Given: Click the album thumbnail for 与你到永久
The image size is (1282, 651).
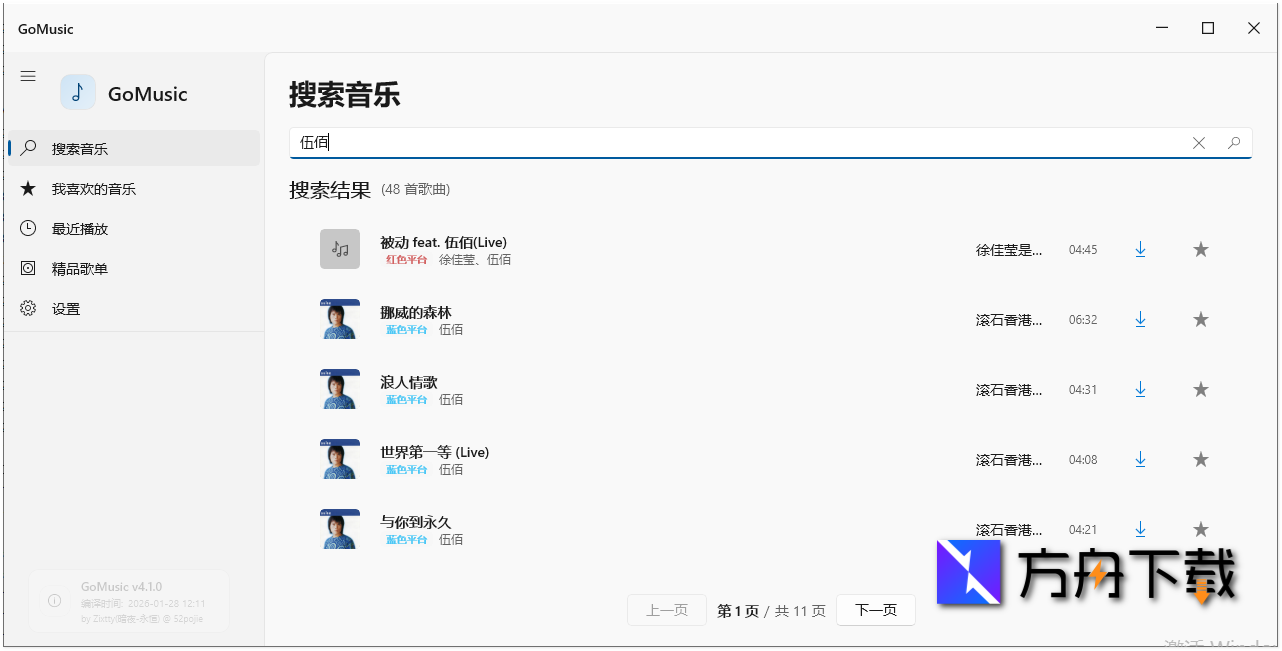Looking at the screenshot, I should coord(340,529).
